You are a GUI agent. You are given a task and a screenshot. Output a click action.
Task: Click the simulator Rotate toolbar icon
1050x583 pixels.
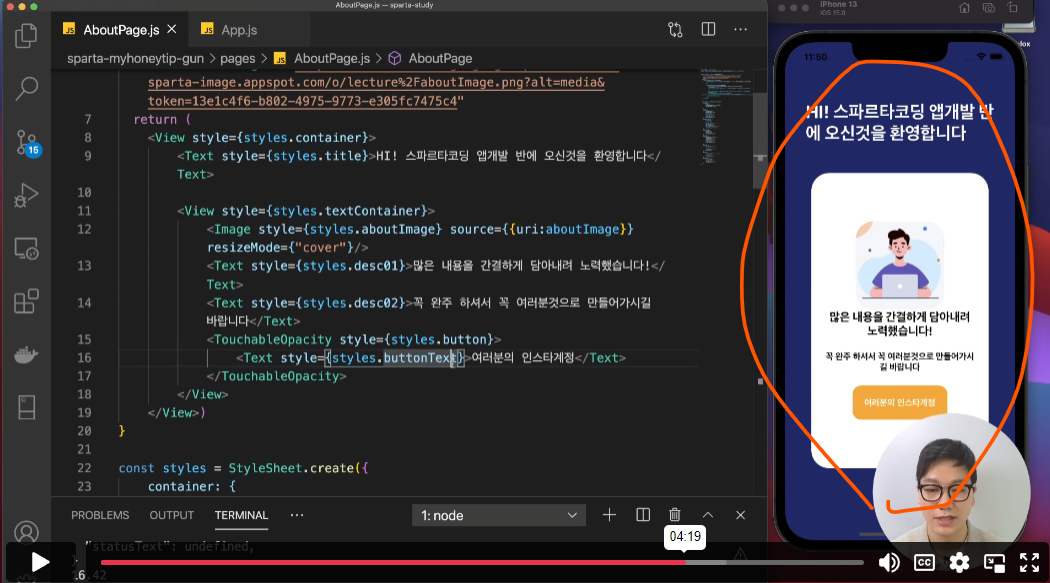1012,8
